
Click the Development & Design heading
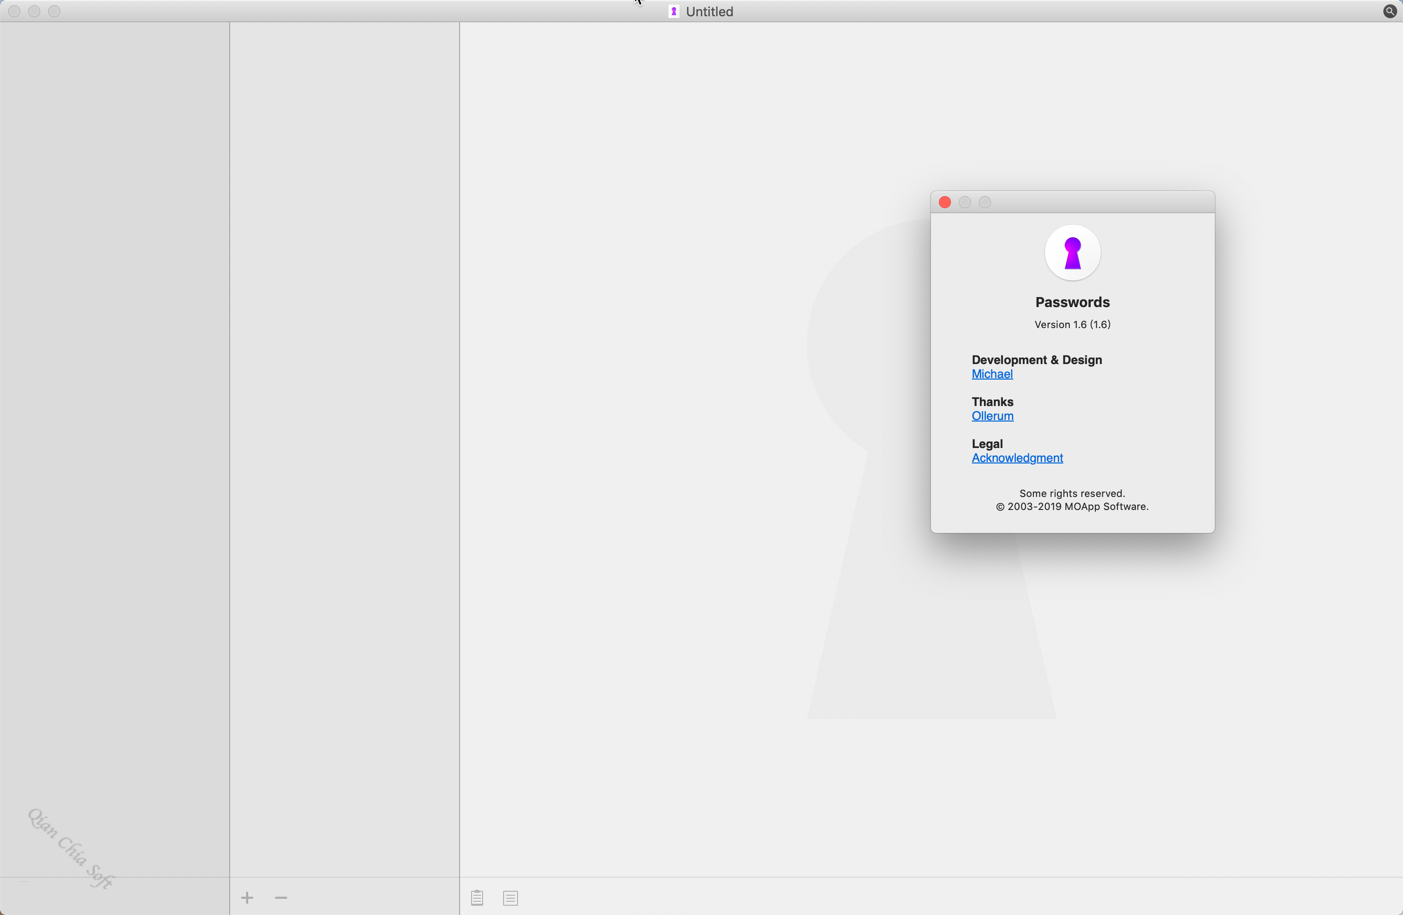[1037, 360]
